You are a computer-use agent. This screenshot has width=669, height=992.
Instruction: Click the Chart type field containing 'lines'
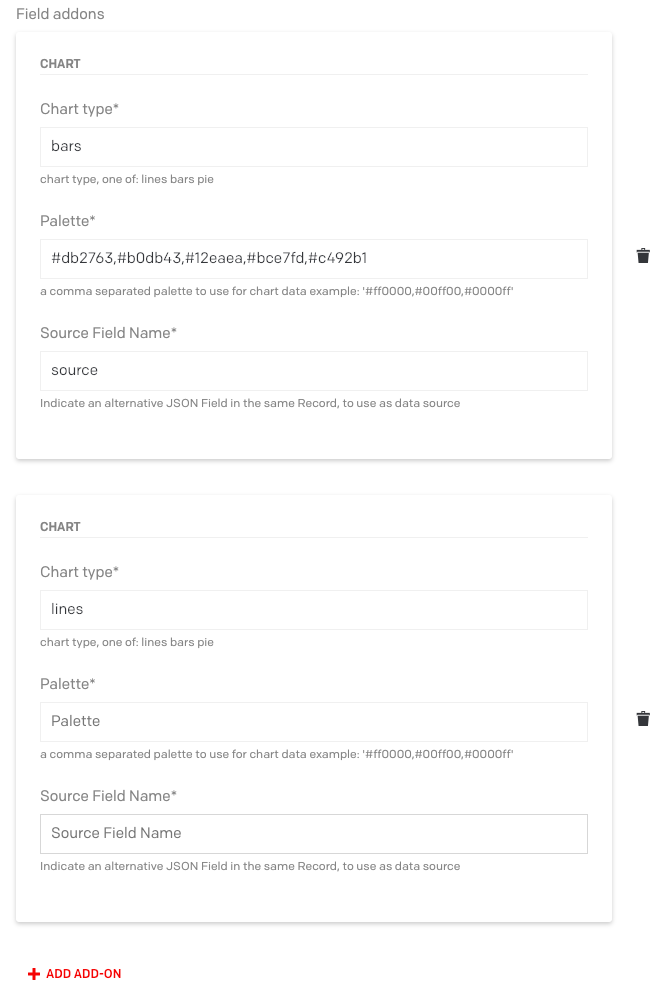(314, 609)
